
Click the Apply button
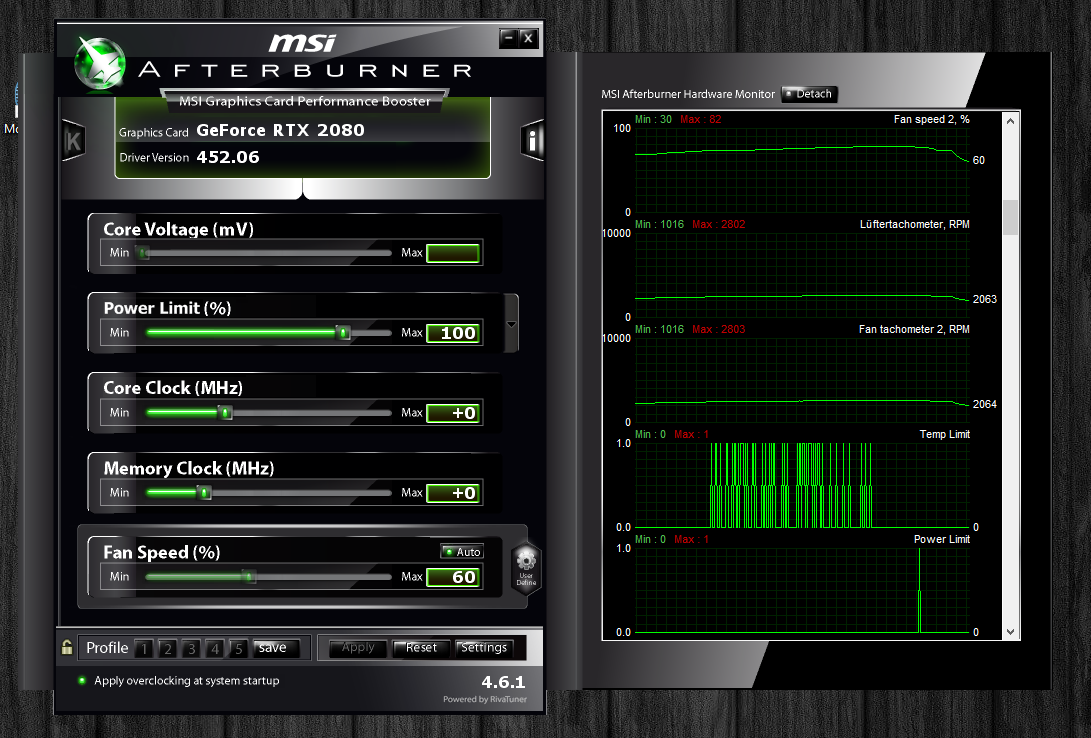pos(358,648)
